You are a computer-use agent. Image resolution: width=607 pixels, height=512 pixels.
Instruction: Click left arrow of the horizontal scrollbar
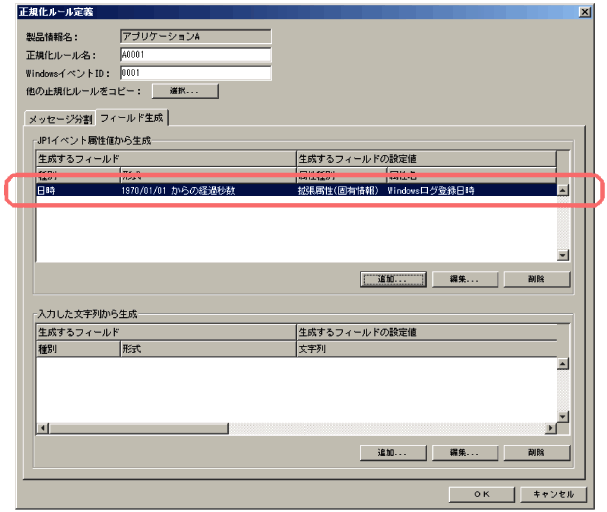(43, 428)
